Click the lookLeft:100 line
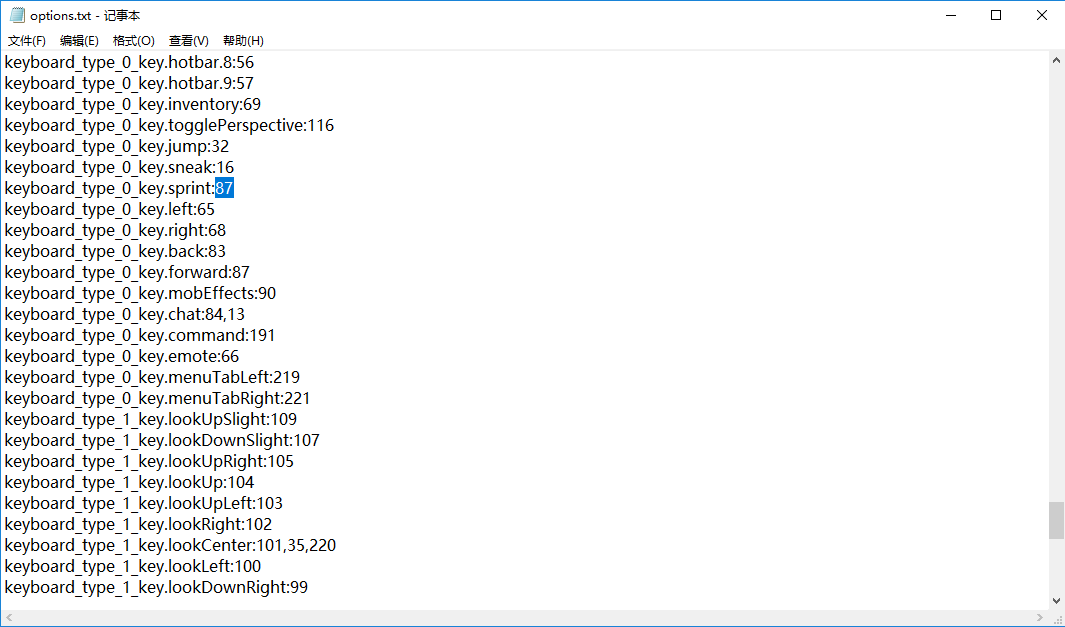 pyautogui.click(x=132, y=567)
